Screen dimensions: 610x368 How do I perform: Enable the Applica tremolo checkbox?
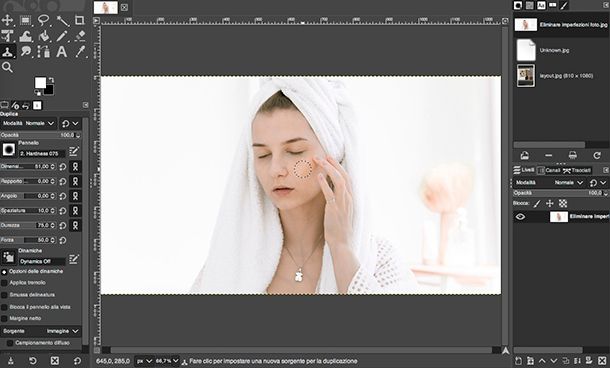pos(4,283)
